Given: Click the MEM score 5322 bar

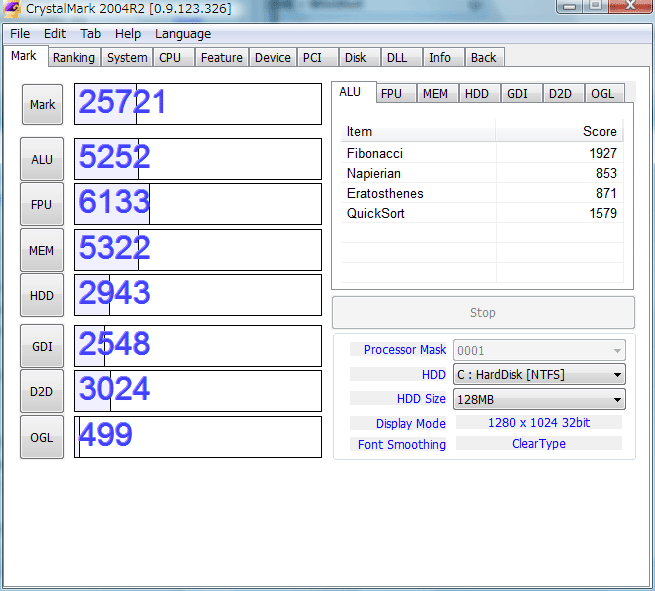Looking at the screenshot, I should pyautogui.click(x=198, y=250).
